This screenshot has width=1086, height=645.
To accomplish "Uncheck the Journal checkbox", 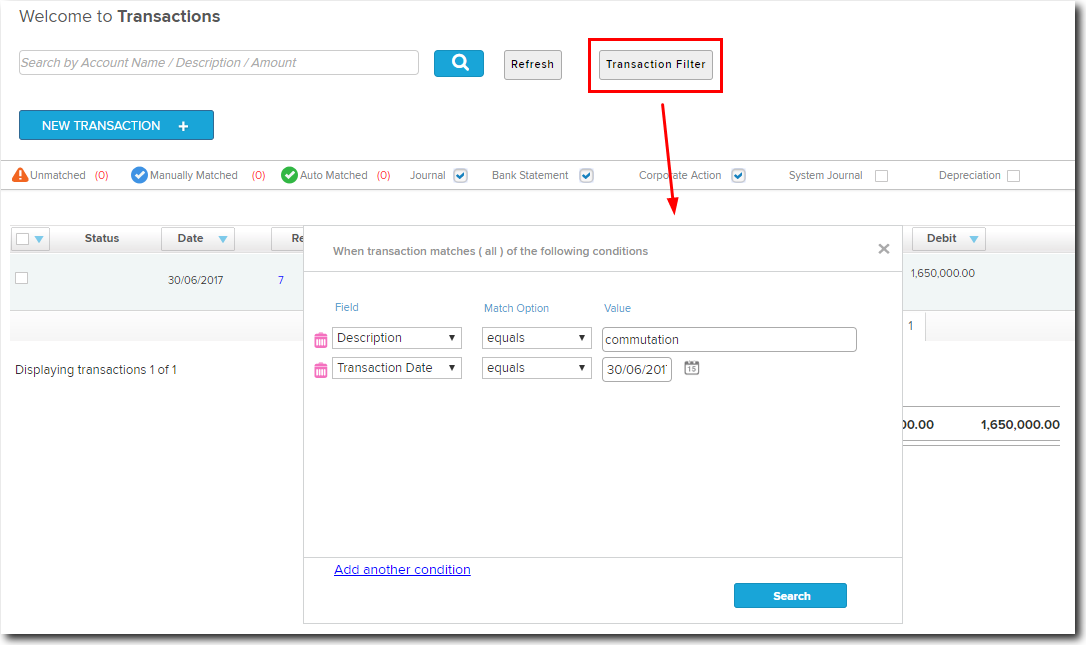I will [460, 176].
